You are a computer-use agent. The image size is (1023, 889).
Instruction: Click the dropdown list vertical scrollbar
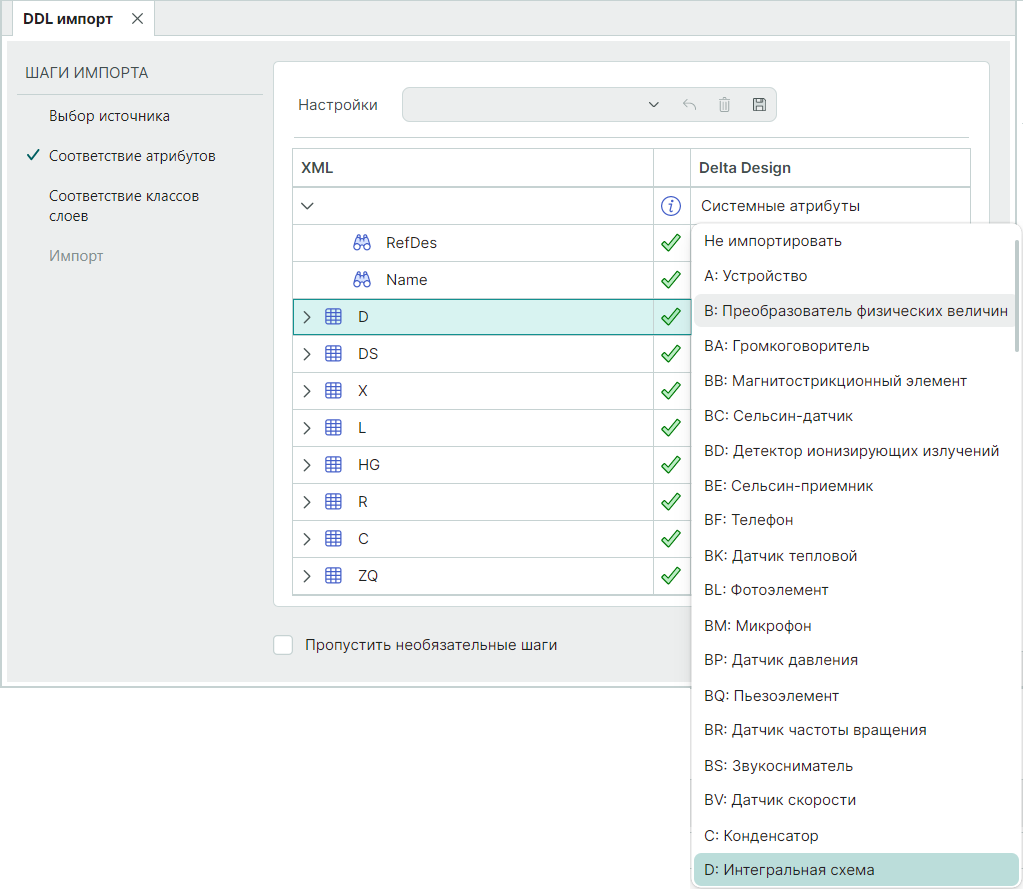(1017, 300)
